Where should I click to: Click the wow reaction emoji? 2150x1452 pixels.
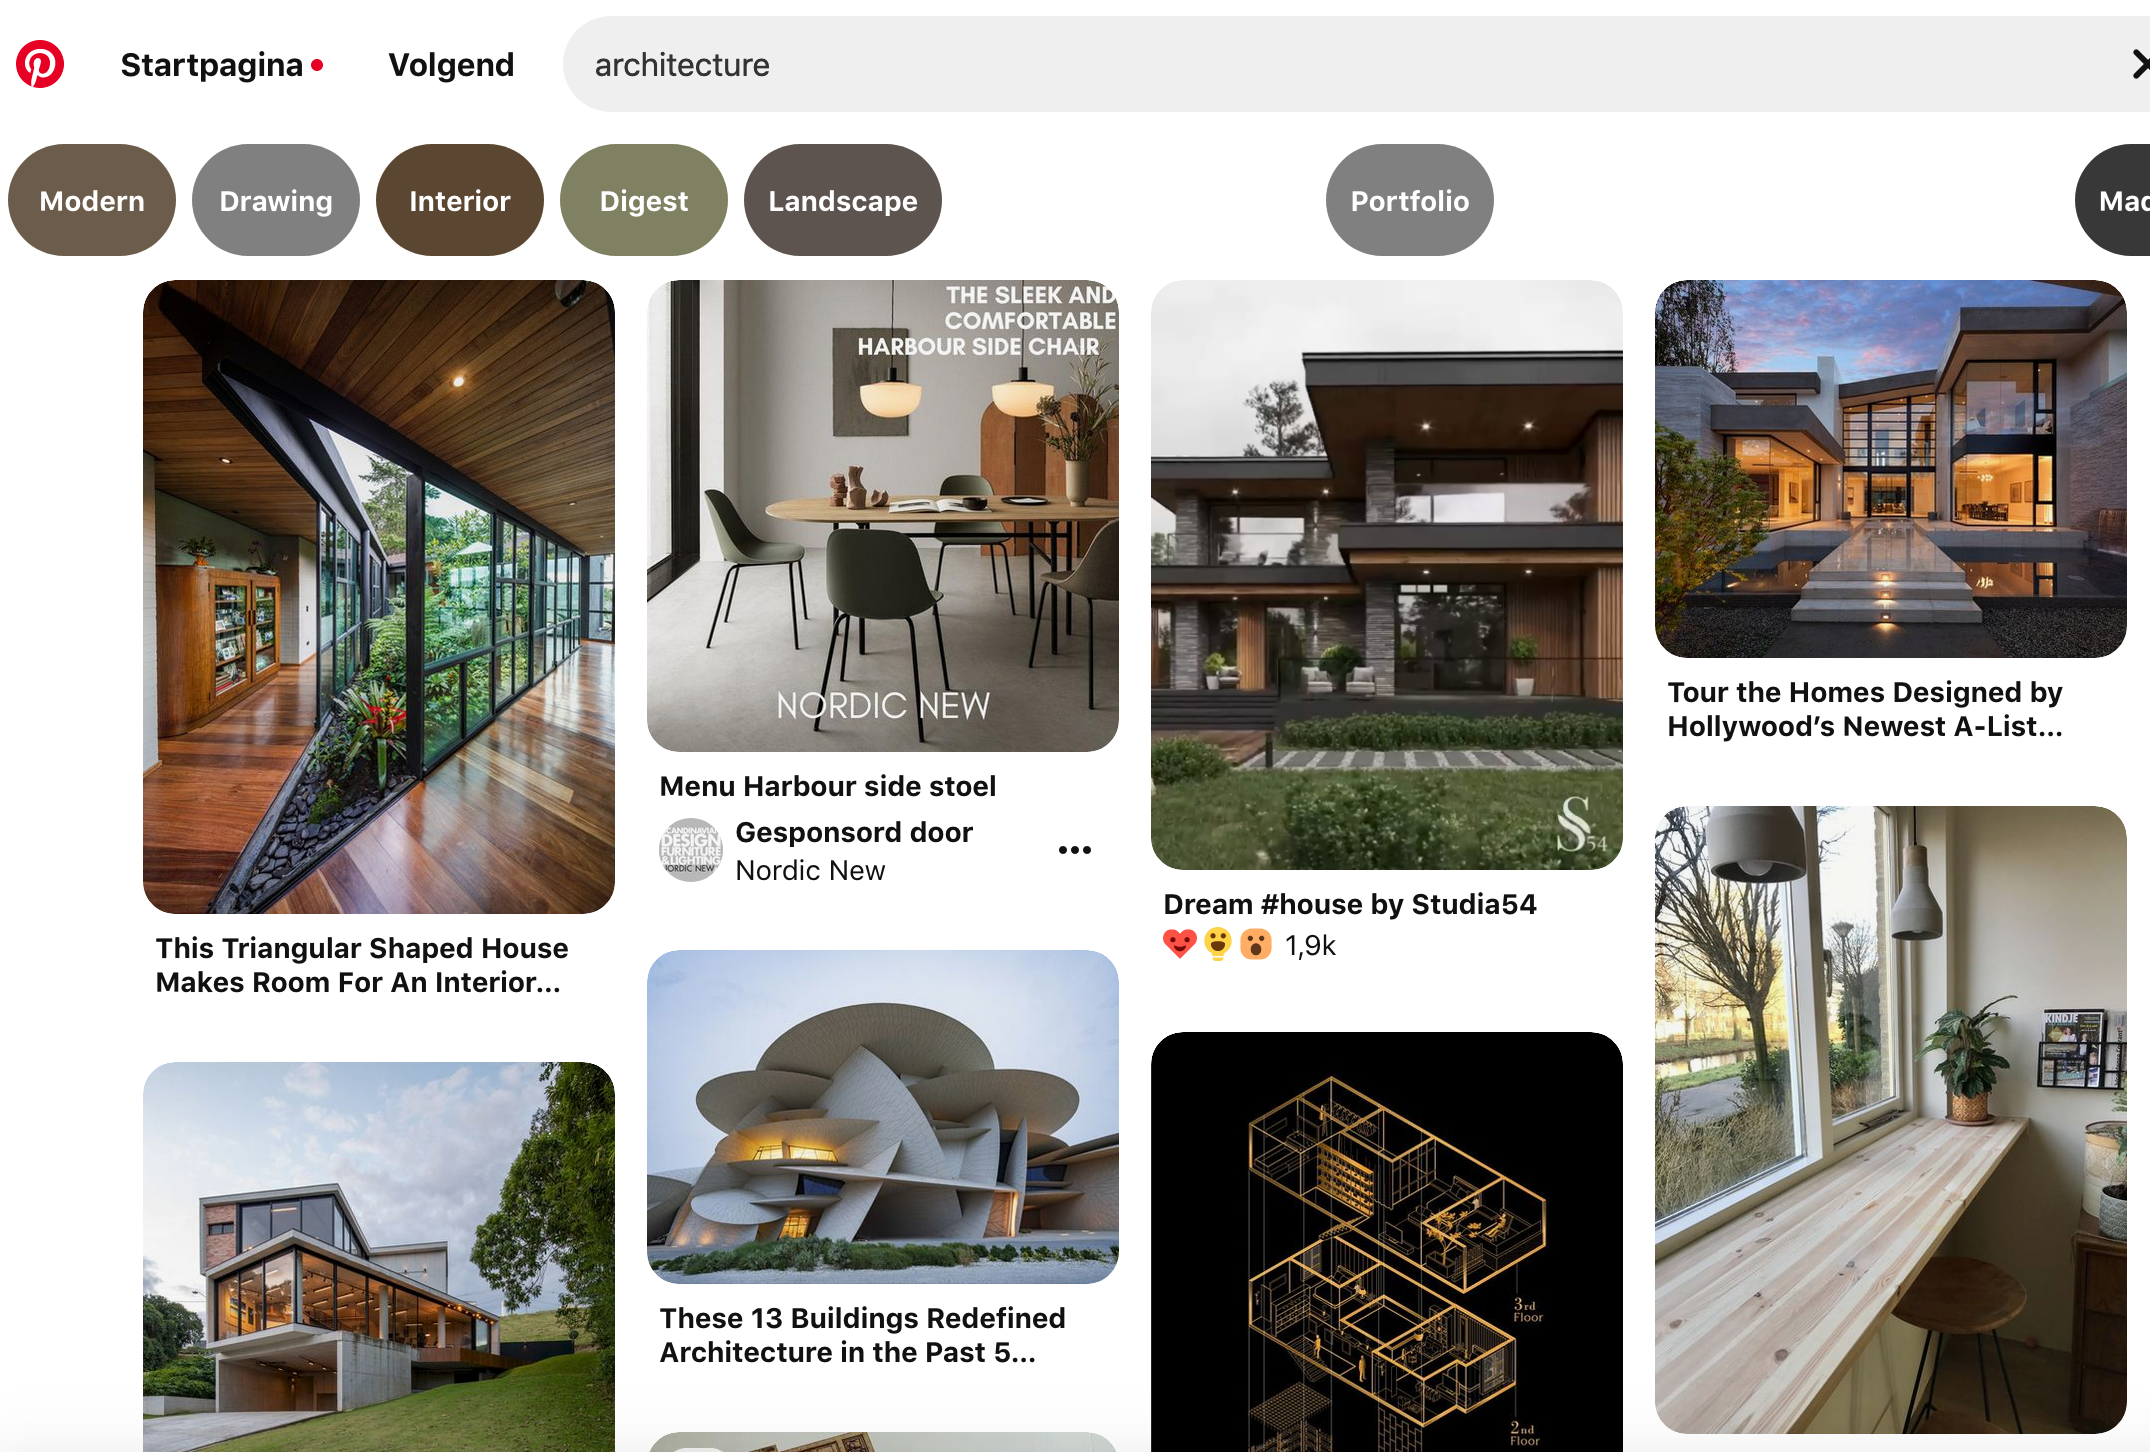point(1256,944)
